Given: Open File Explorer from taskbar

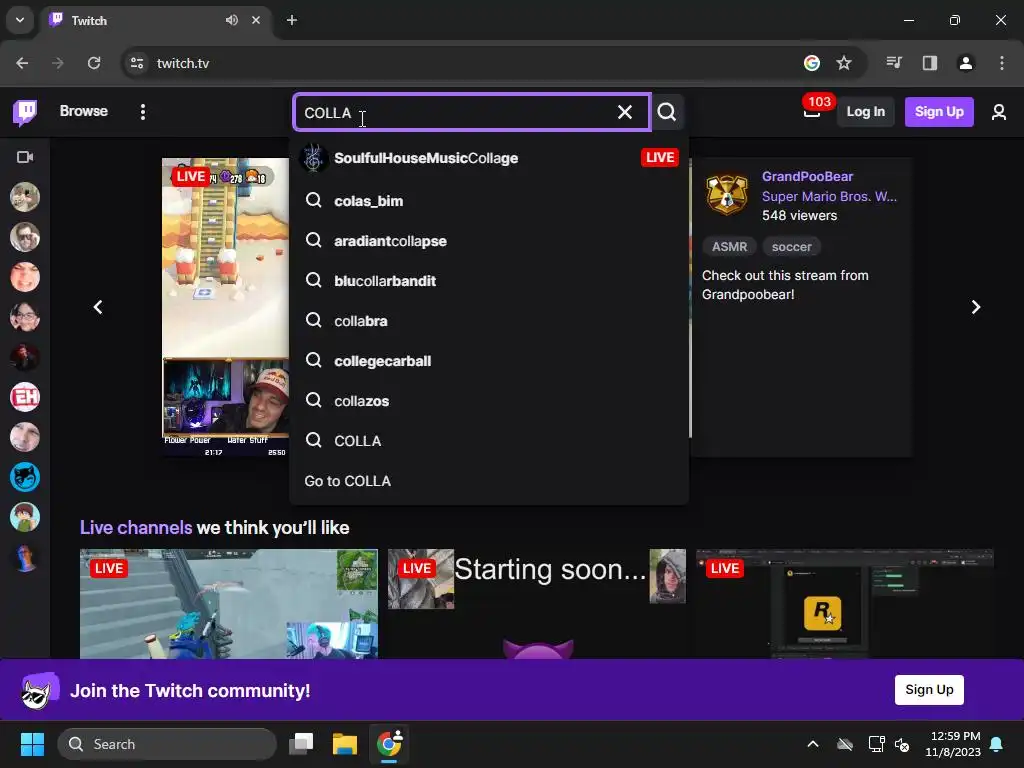Looking at the screenshot, I should tap(345, 744).
